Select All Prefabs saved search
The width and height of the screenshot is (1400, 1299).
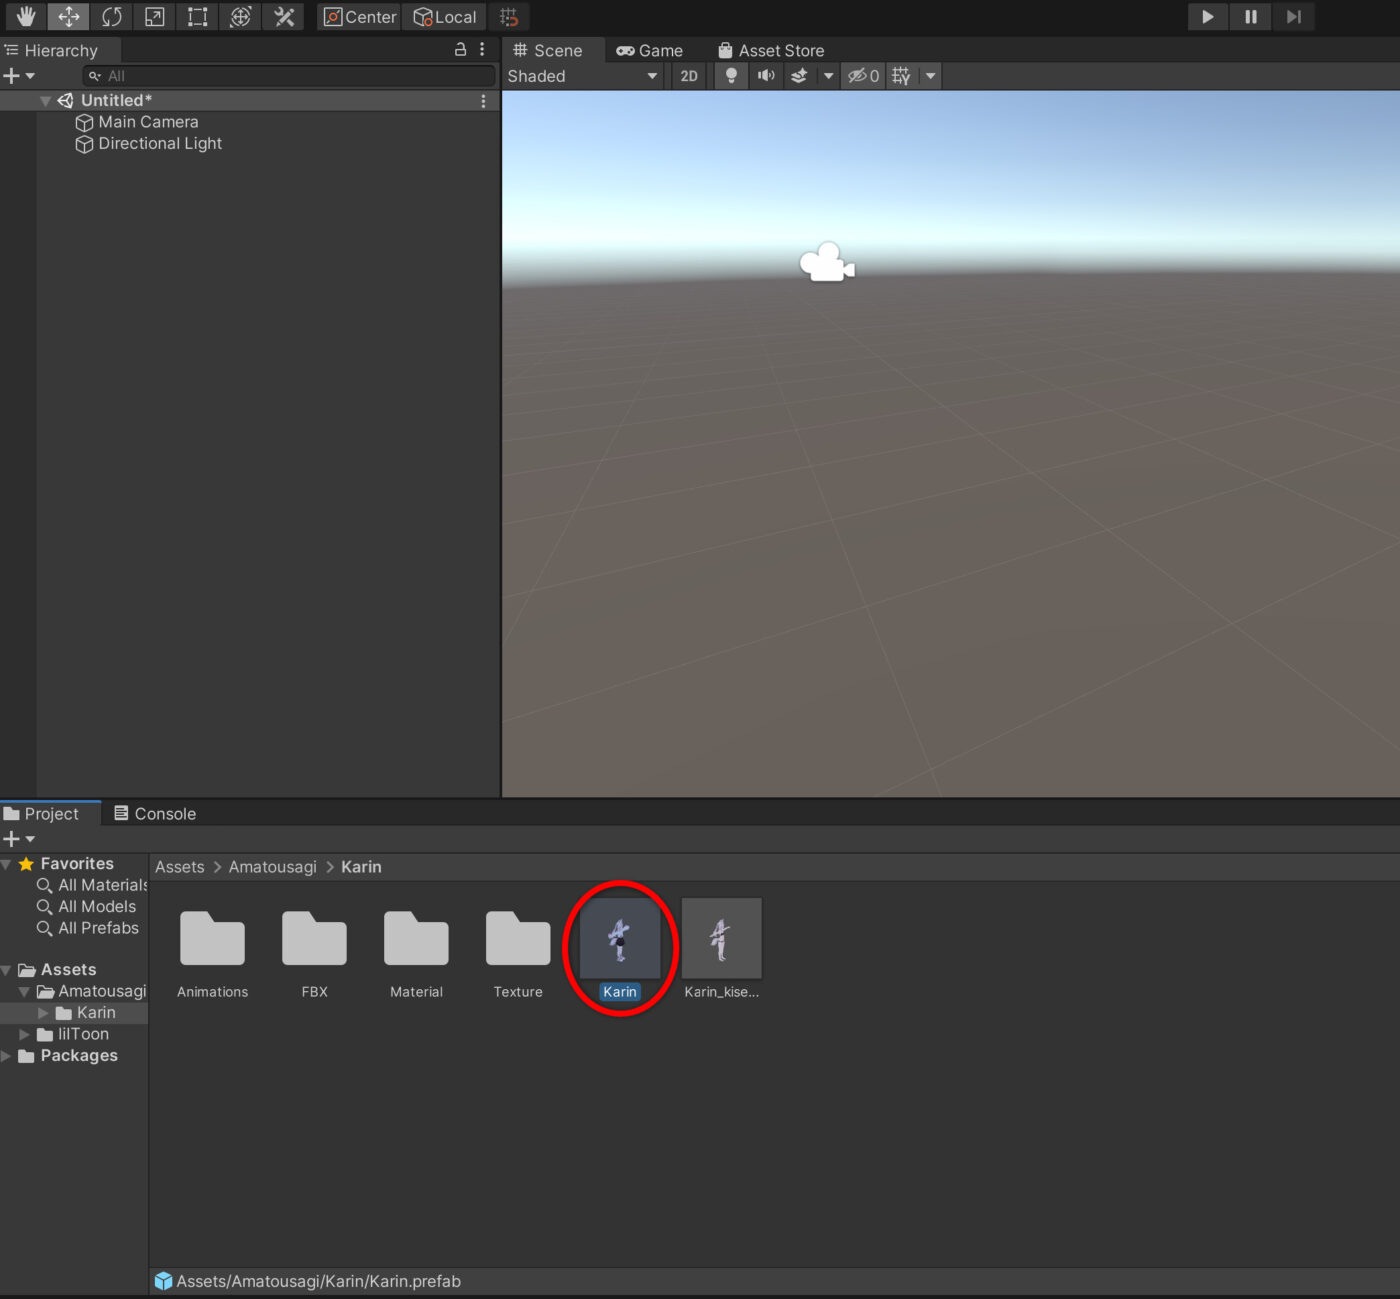88,928
